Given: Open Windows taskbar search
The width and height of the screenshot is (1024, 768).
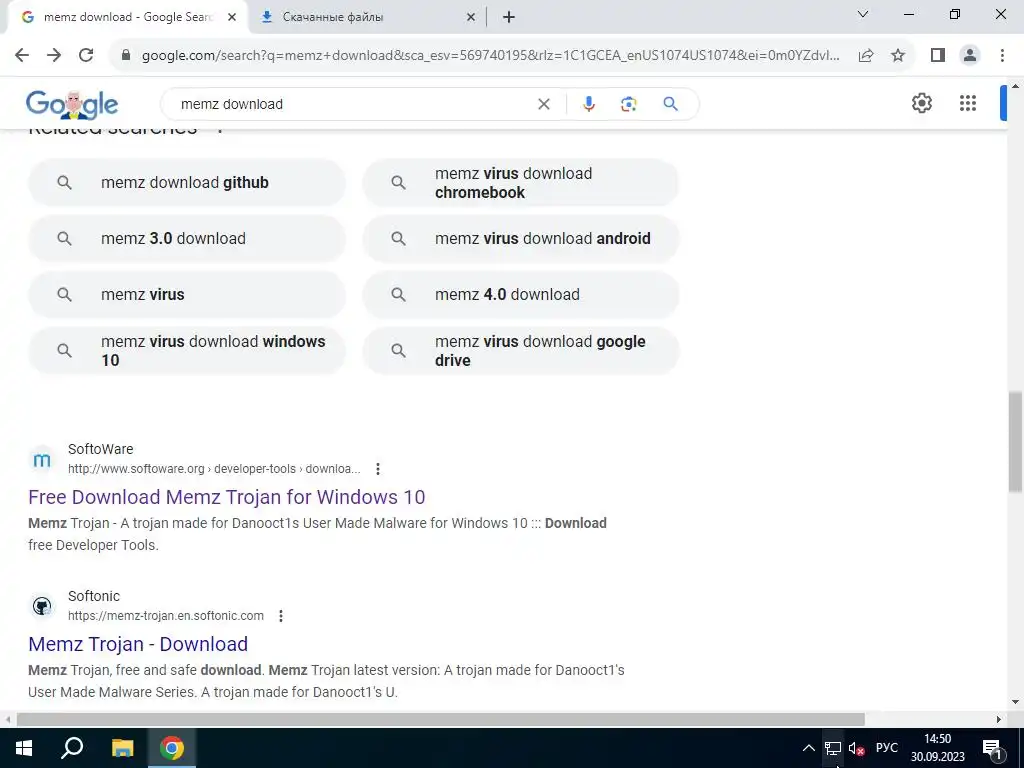Looking at the screenshot, I should (72, 748).
